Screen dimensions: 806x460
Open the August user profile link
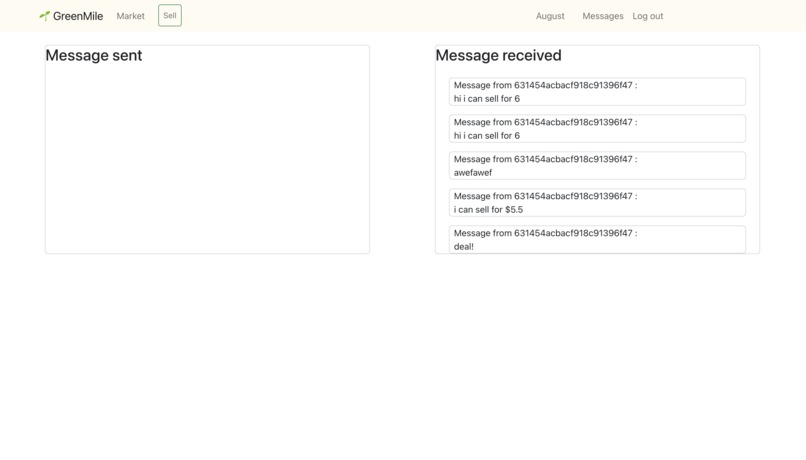(x=550, y=16)
